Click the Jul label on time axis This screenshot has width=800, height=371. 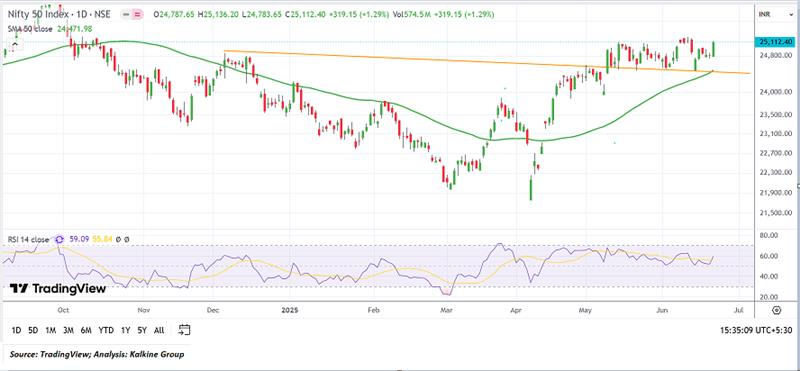(738, 310)
